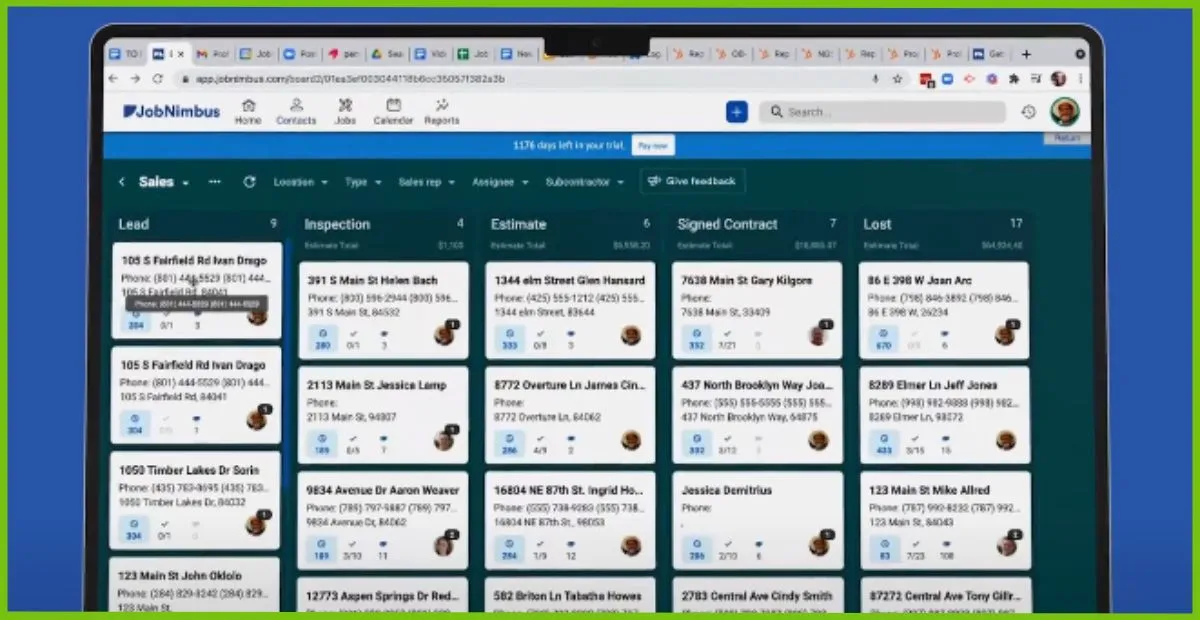Screen dimensions: 1200x620
Task: Open the user profile avatar menu
Action: 1065,112
